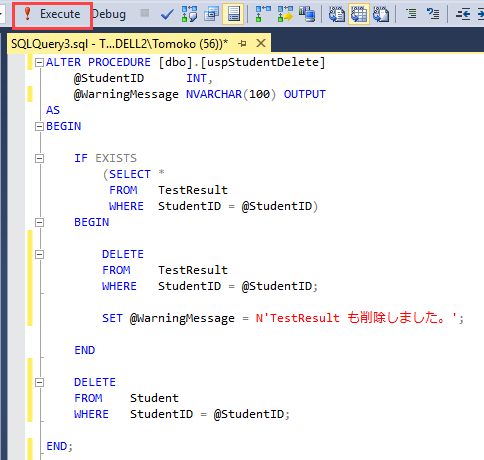Click TestResult in the subquery FROM clause
This screenshot has width=484, height=460.
coord(193,190)
